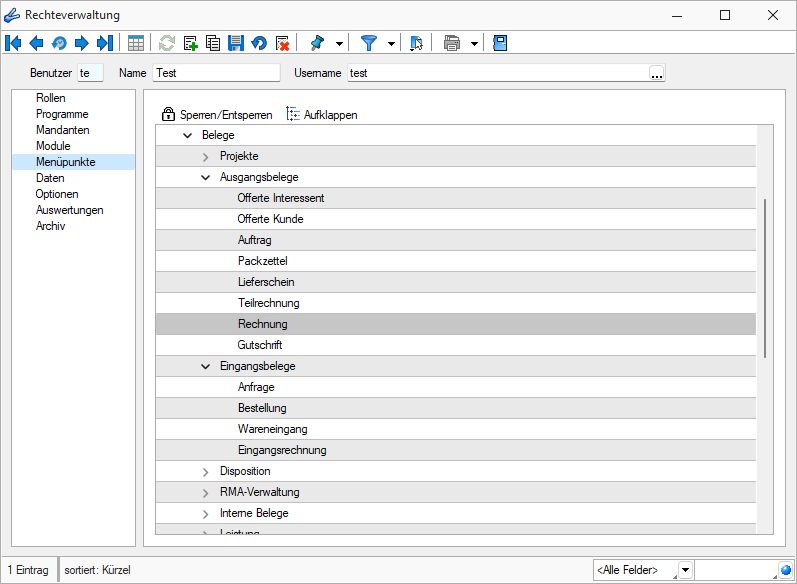The image size is (797, 584).
Task: Select the Lieferschein tree entry
Action: coord(266,282)
